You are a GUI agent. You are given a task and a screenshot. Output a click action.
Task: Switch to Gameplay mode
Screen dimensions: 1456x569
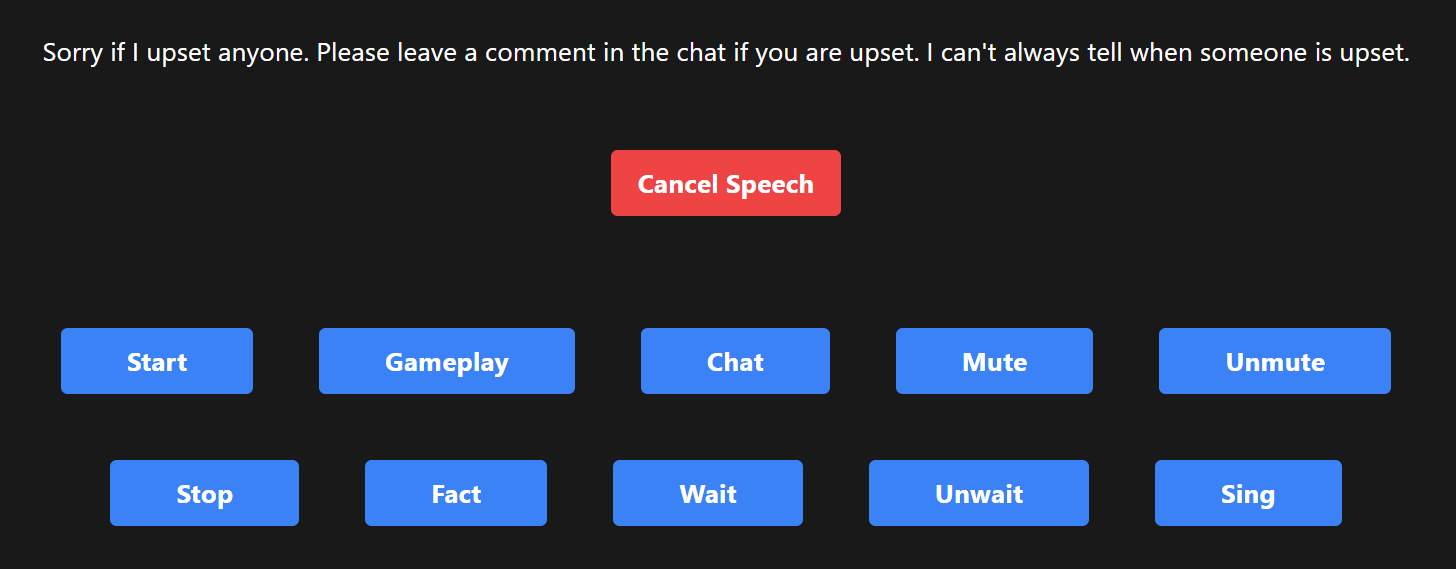pos(446,361)
